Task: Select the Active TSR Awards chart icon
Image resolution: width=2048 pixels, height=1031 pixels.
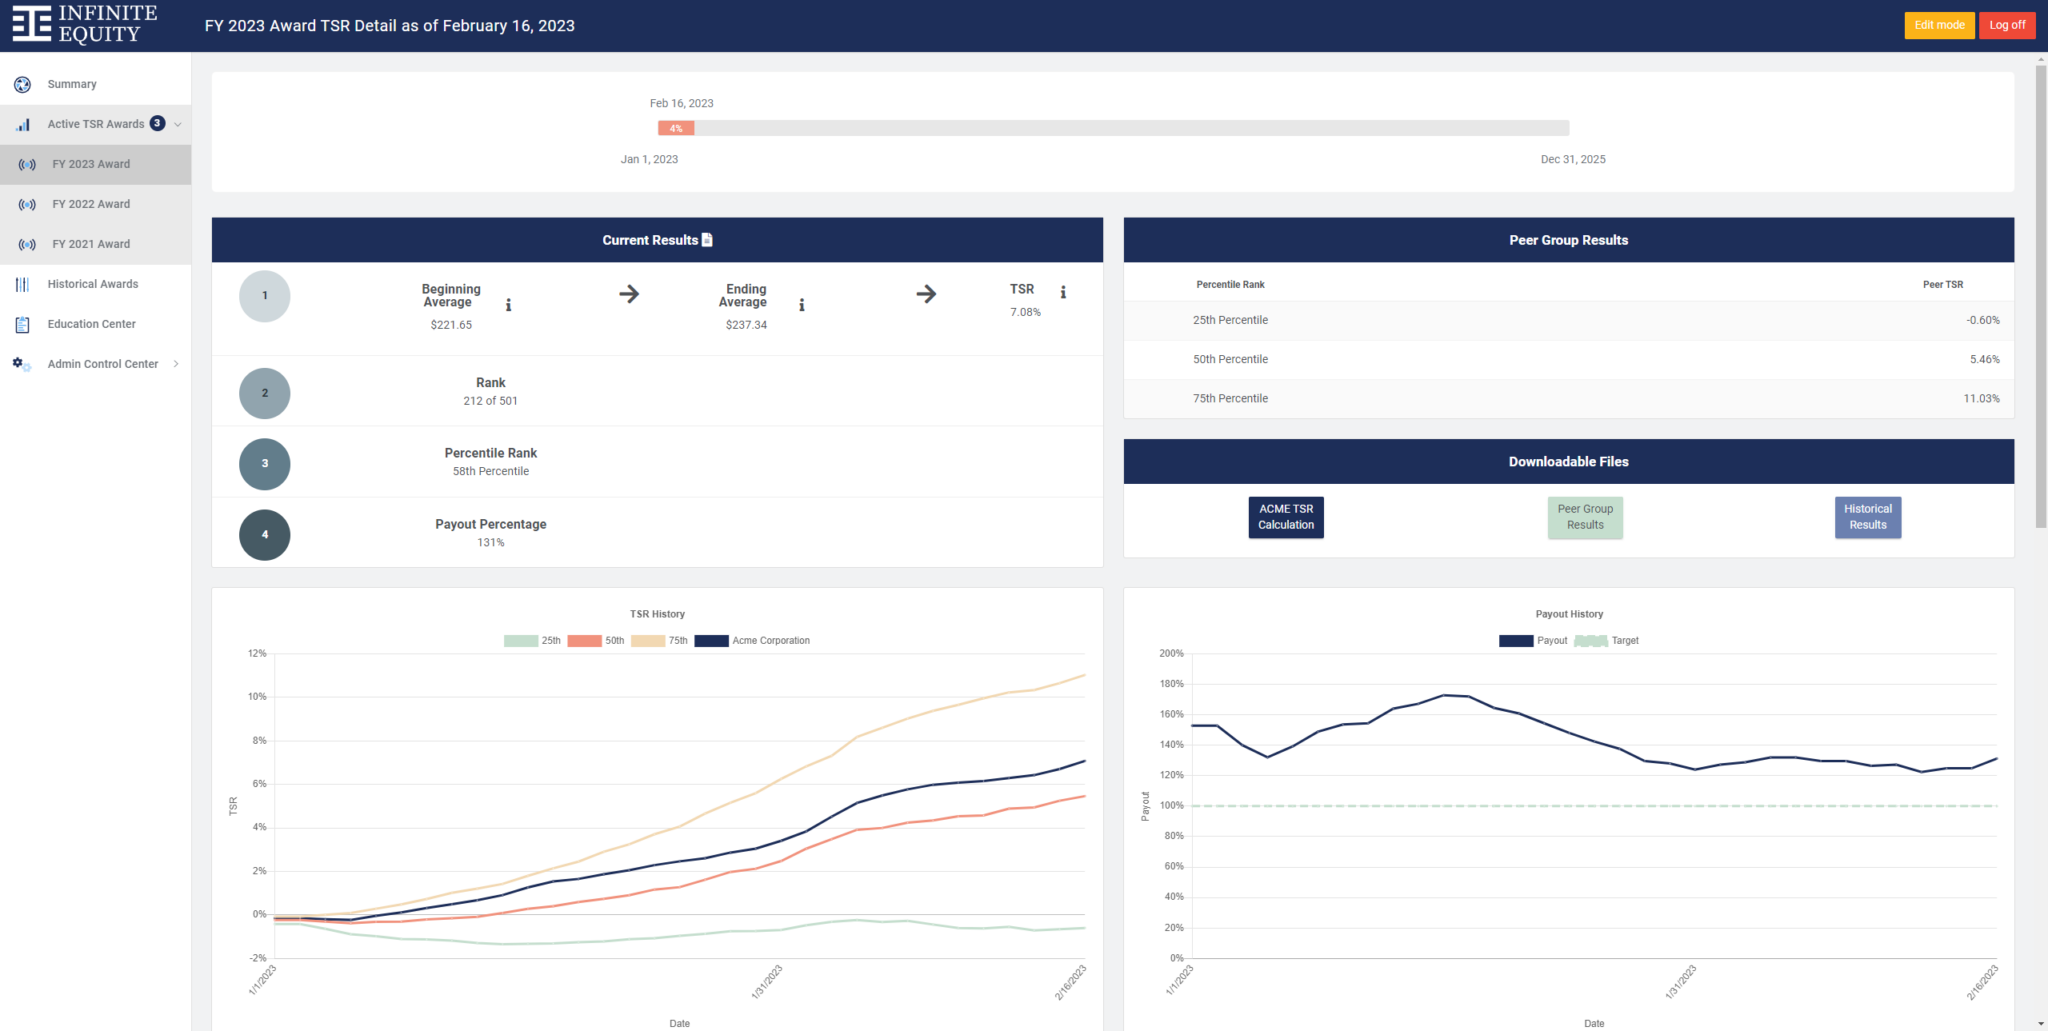Action: [x=22, y=124]
